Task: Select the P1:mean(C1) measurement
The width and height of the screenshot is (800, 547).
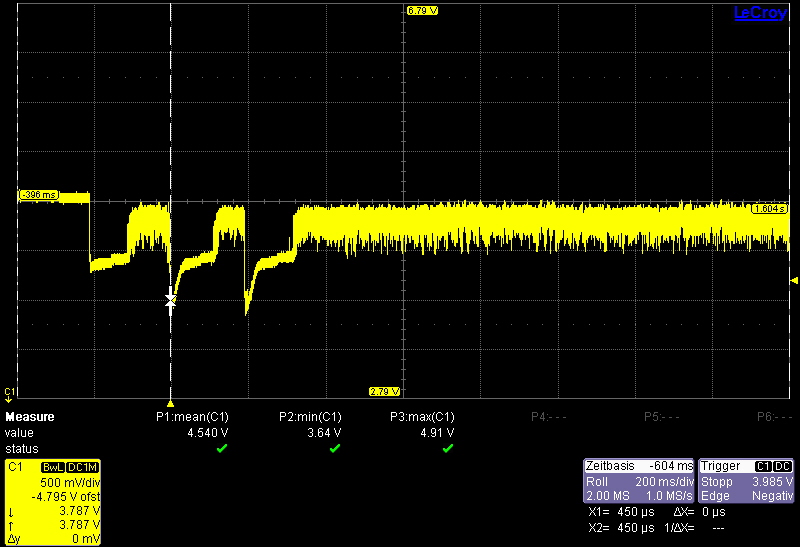Action: pyautogui.click(x=193, y=417)
